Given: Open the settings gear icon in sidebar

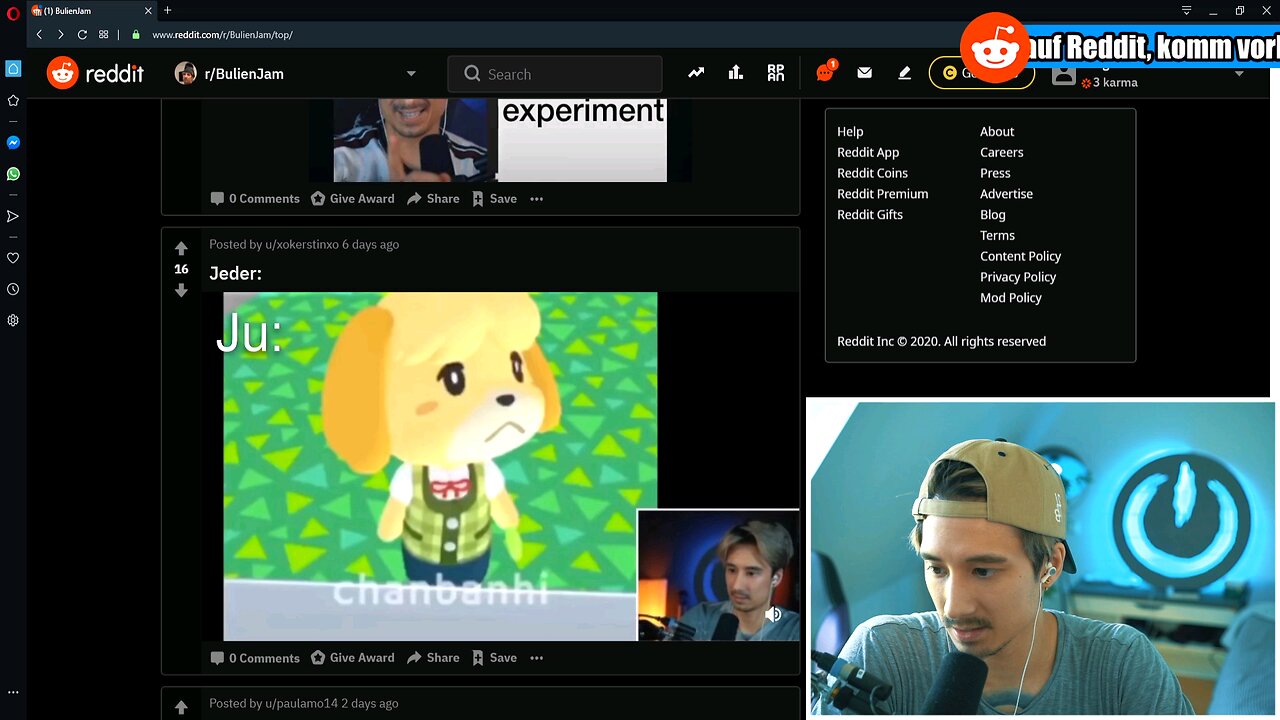Looking at the screenshot, I should point(13,321).
